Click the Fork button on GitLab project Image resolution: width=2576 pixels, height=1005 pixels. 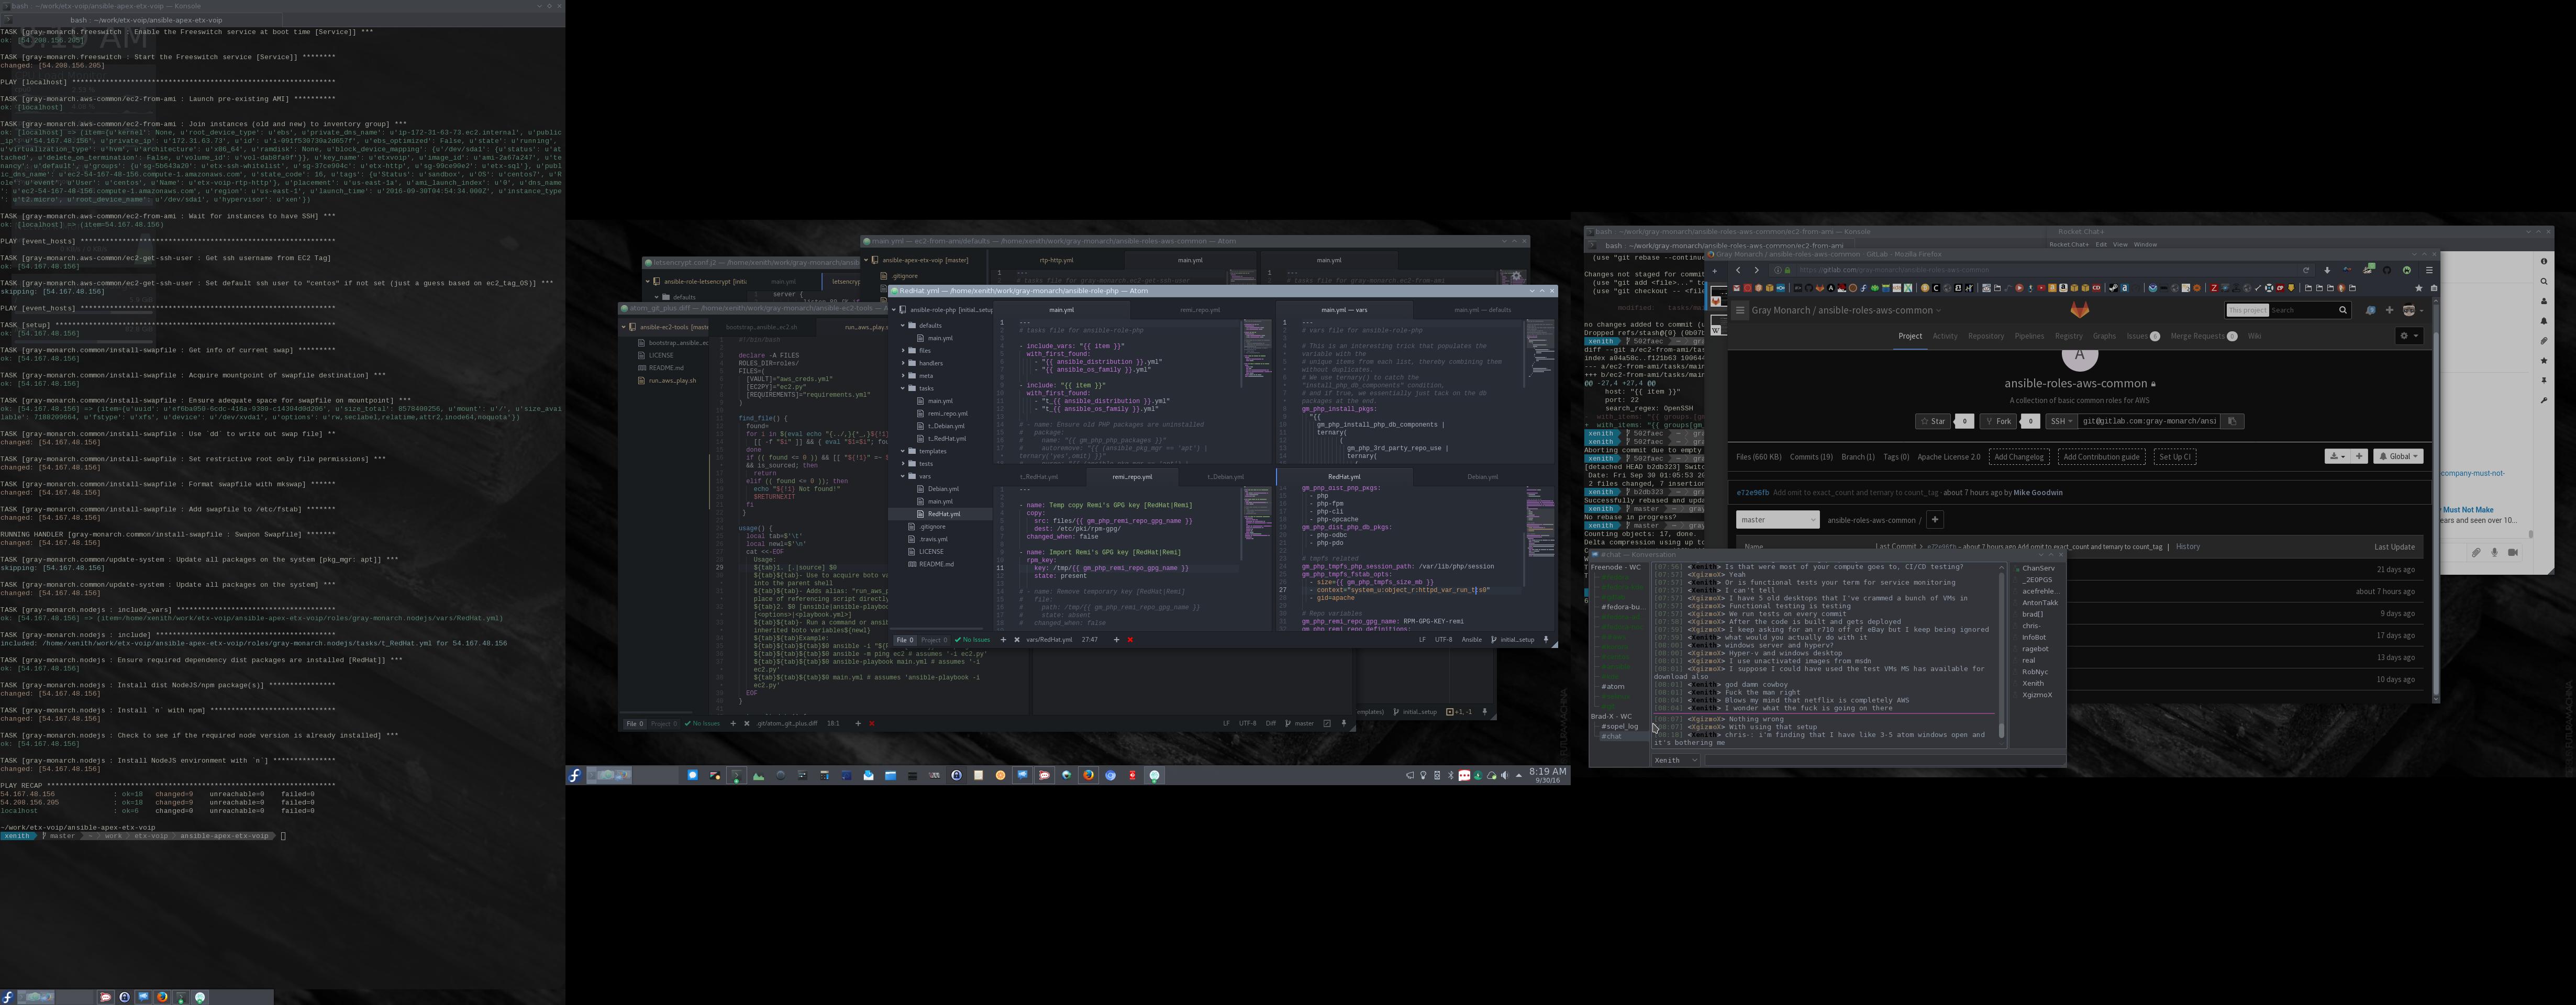[x=1999, y=421]
